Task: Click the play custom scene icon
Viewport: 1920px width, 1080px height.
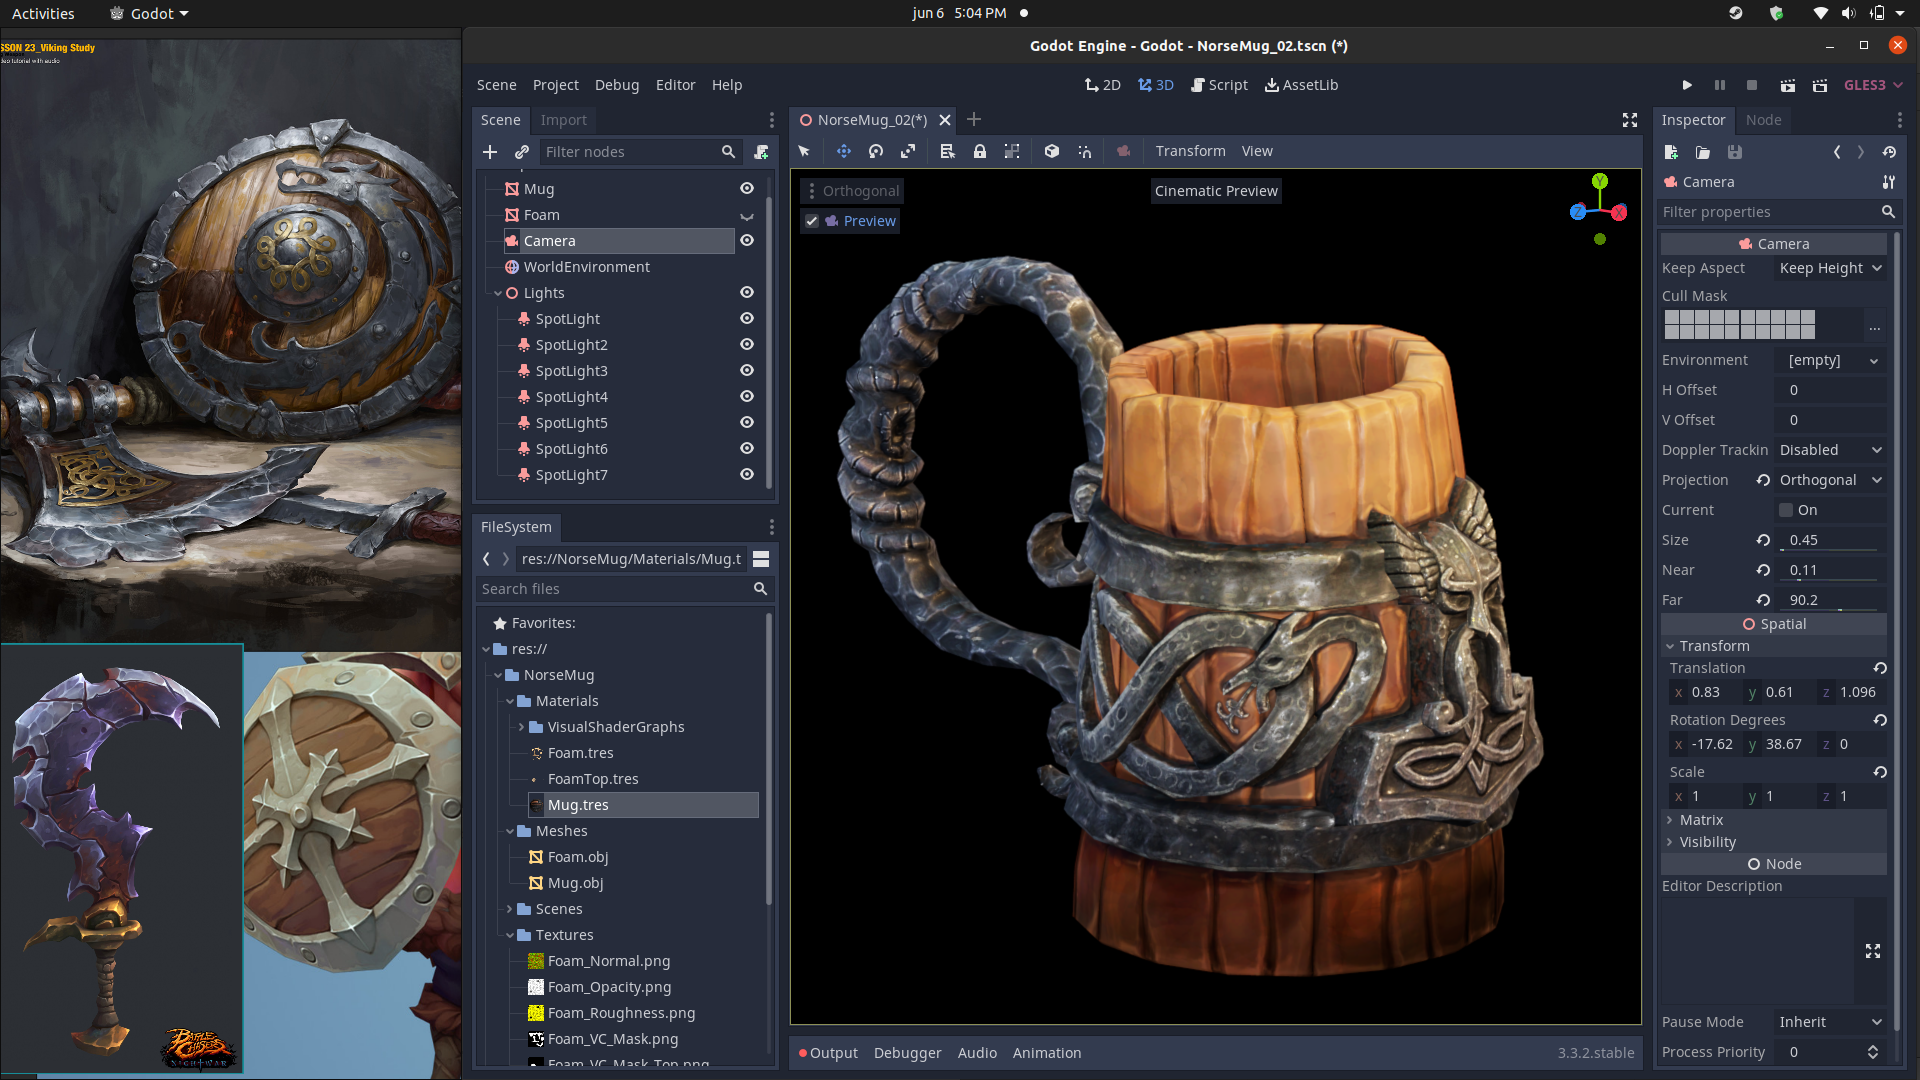Action: pos(1820,85)
